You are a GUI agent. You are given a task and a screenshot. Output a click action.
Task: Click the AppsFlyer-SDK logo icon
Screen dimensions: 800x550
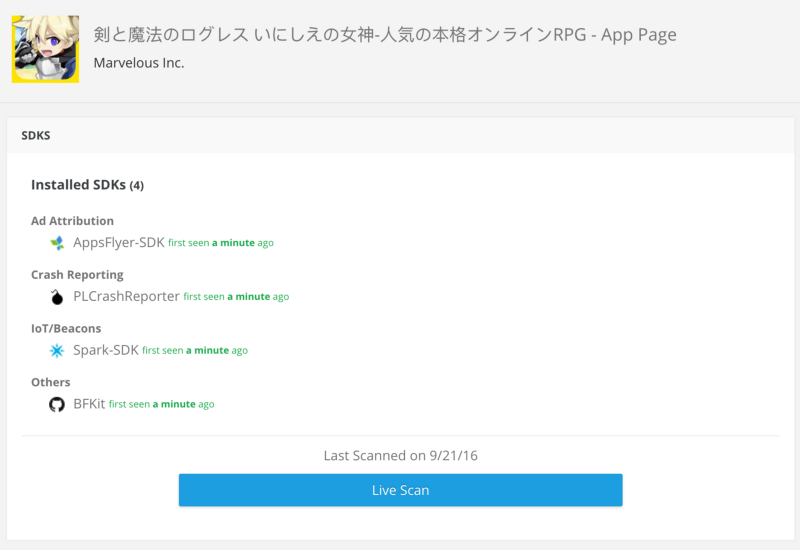point(57,243)
